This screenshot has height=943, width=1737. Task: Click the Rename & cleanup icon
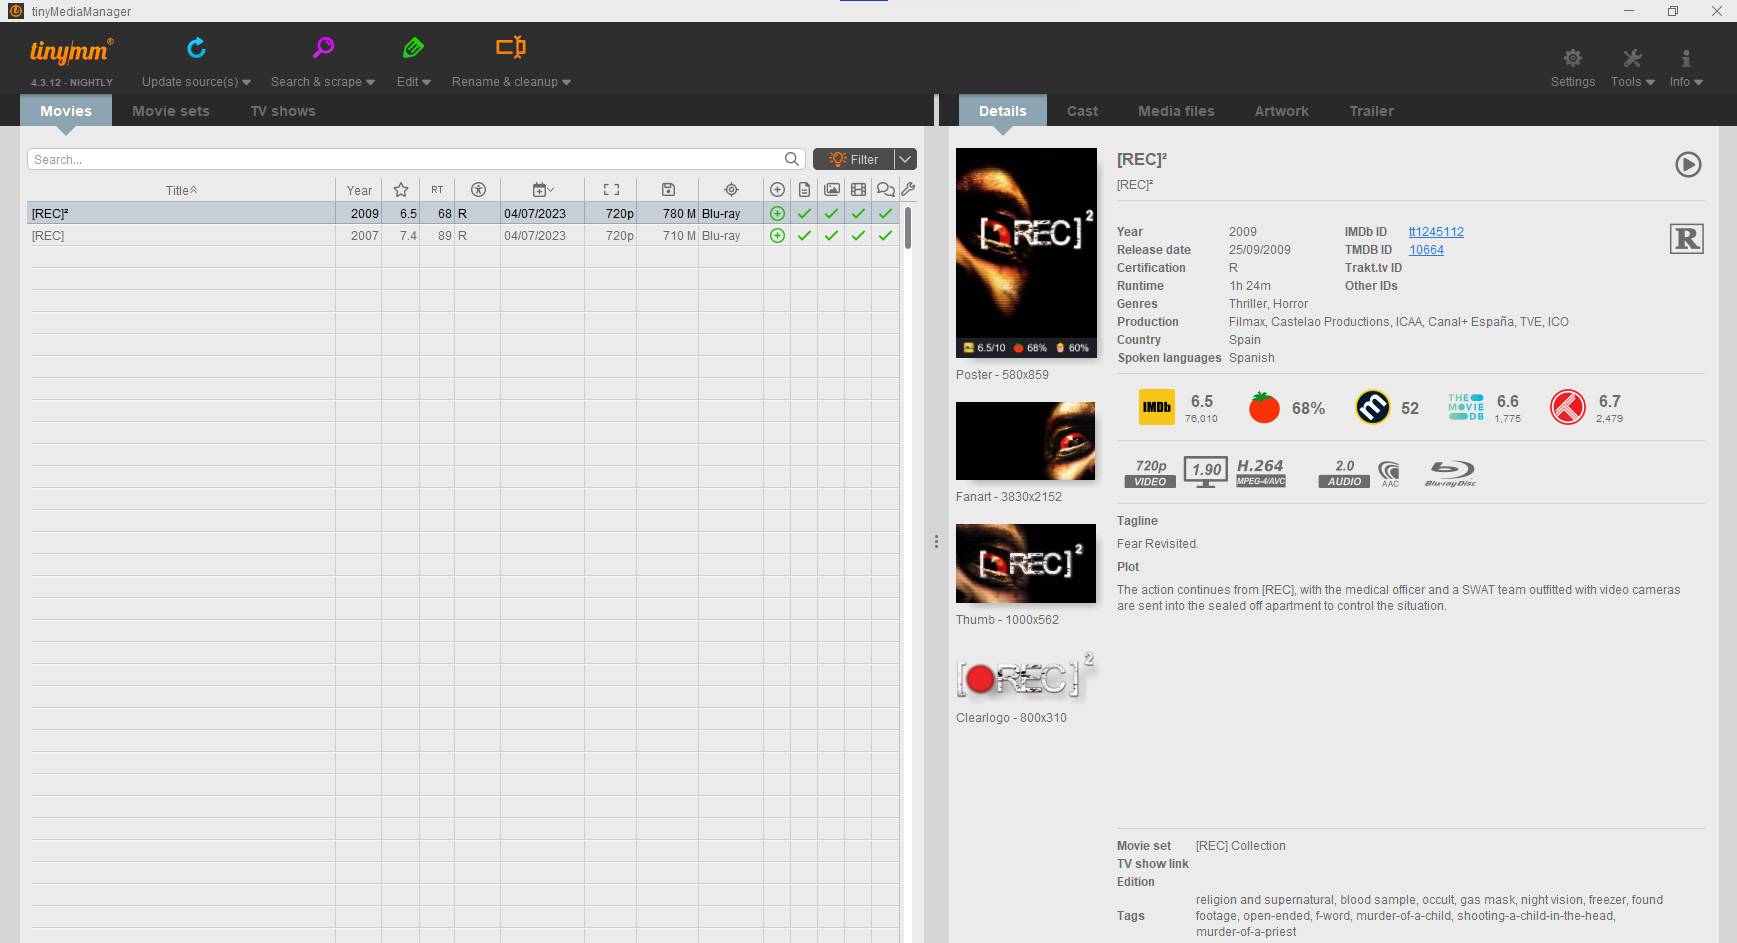tap(511, 48)
